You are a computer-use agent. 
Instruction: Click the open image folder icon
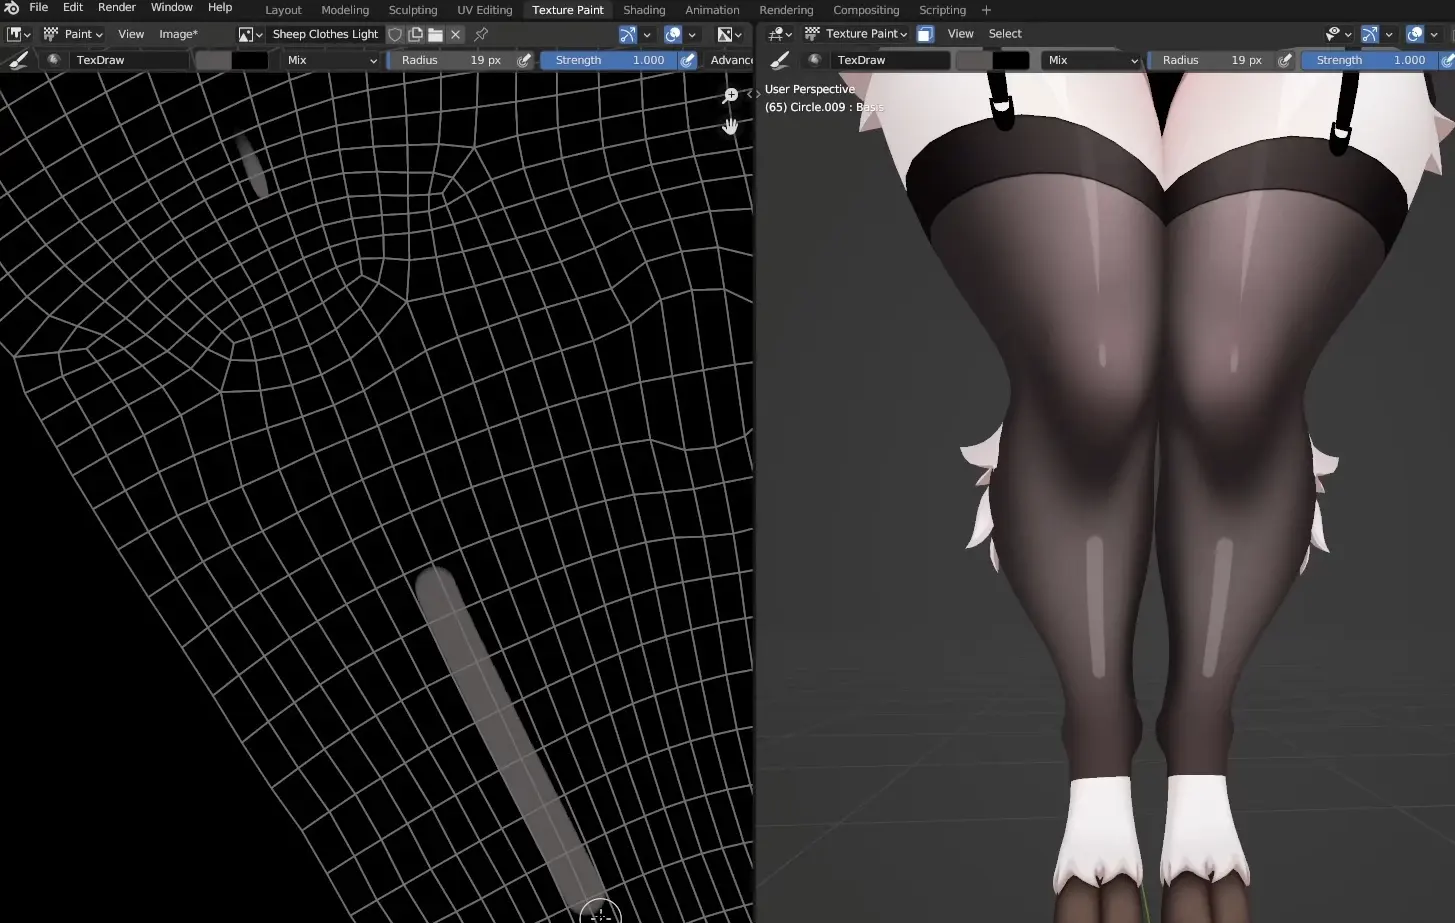coord(435,34)
